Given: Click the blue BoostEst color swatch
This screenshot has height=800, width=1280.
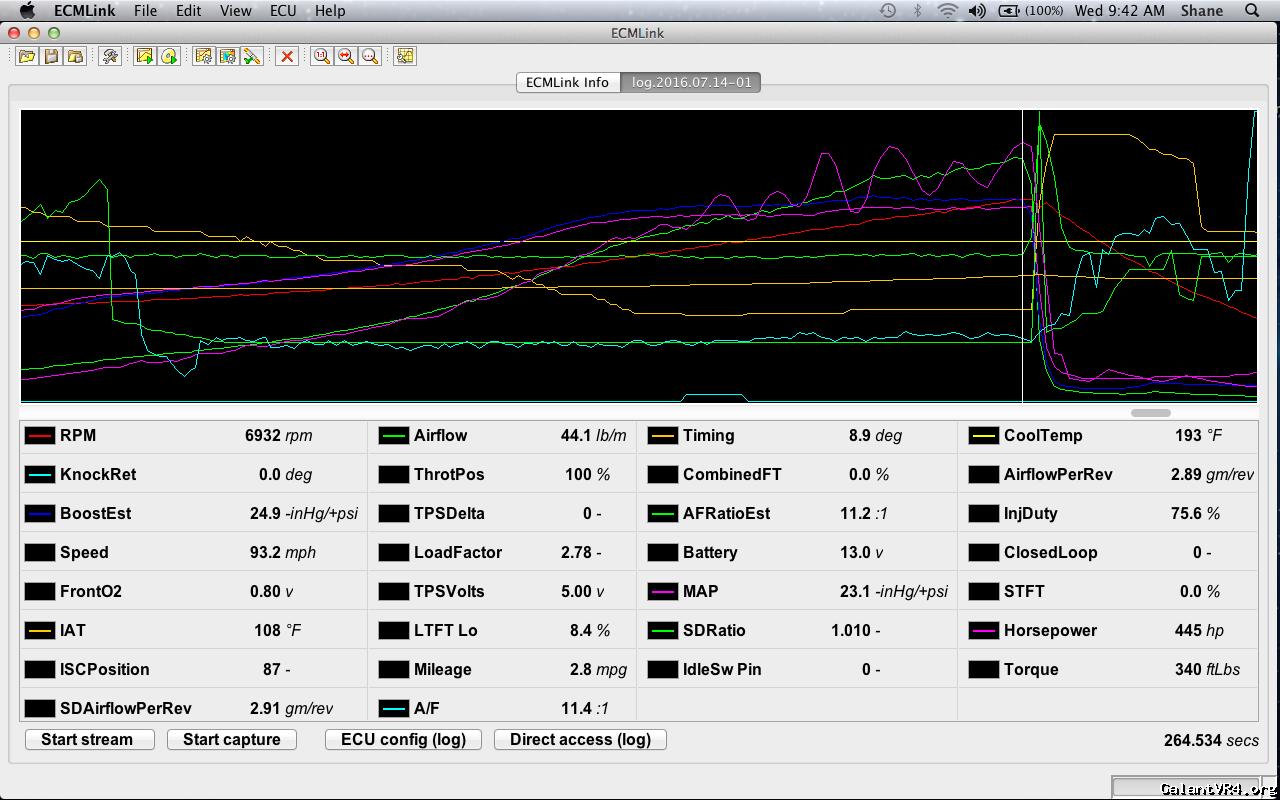Looking at the screenshot, I should click(39, 514).
